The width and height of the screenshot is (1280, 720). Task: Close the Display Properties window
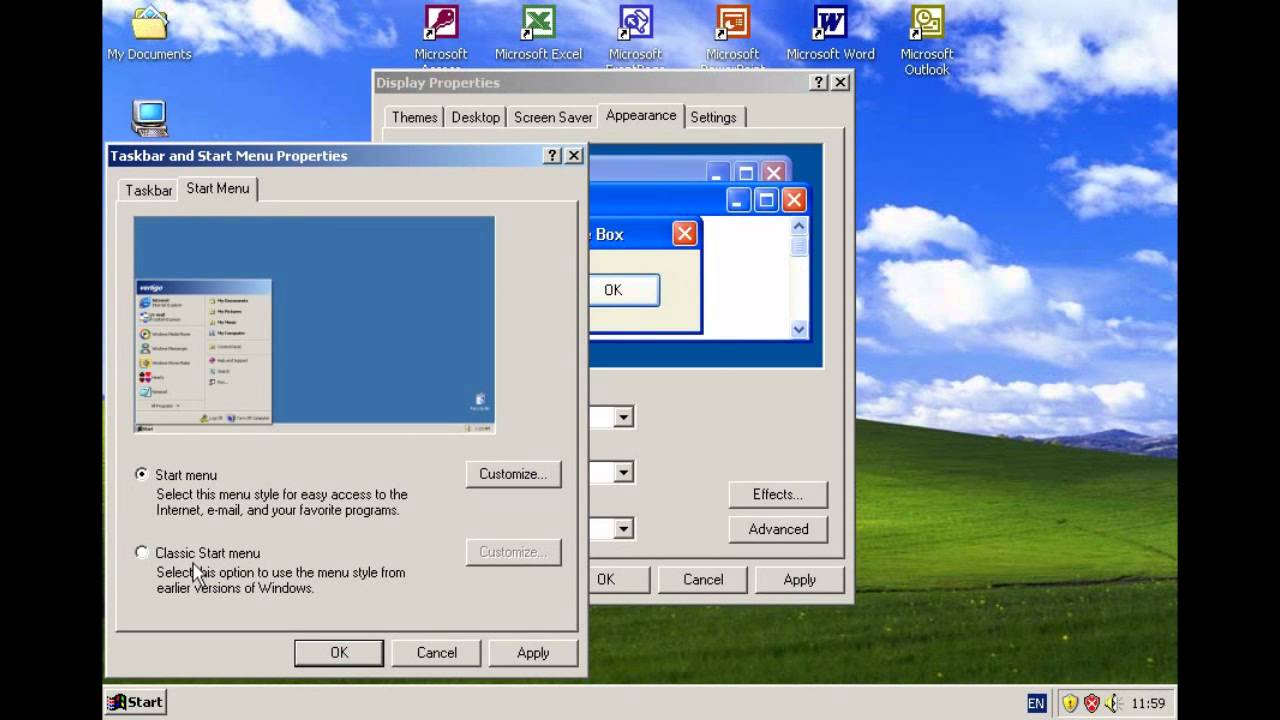pos(841,83)
